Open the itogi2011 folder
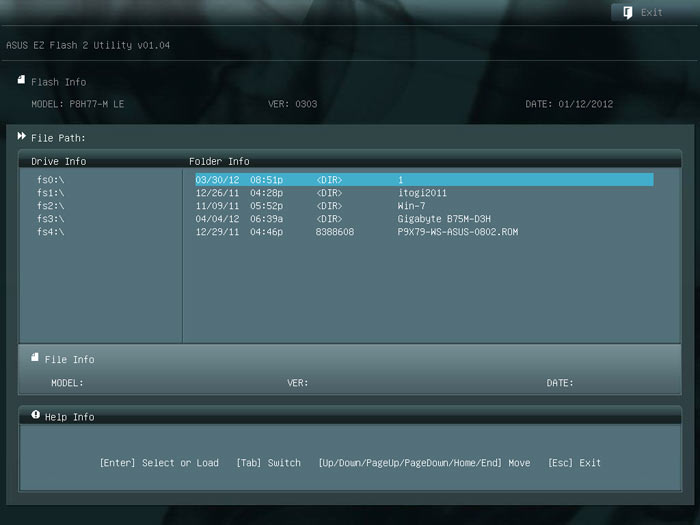This screenshot has width=700, height=525. [422, 193]
